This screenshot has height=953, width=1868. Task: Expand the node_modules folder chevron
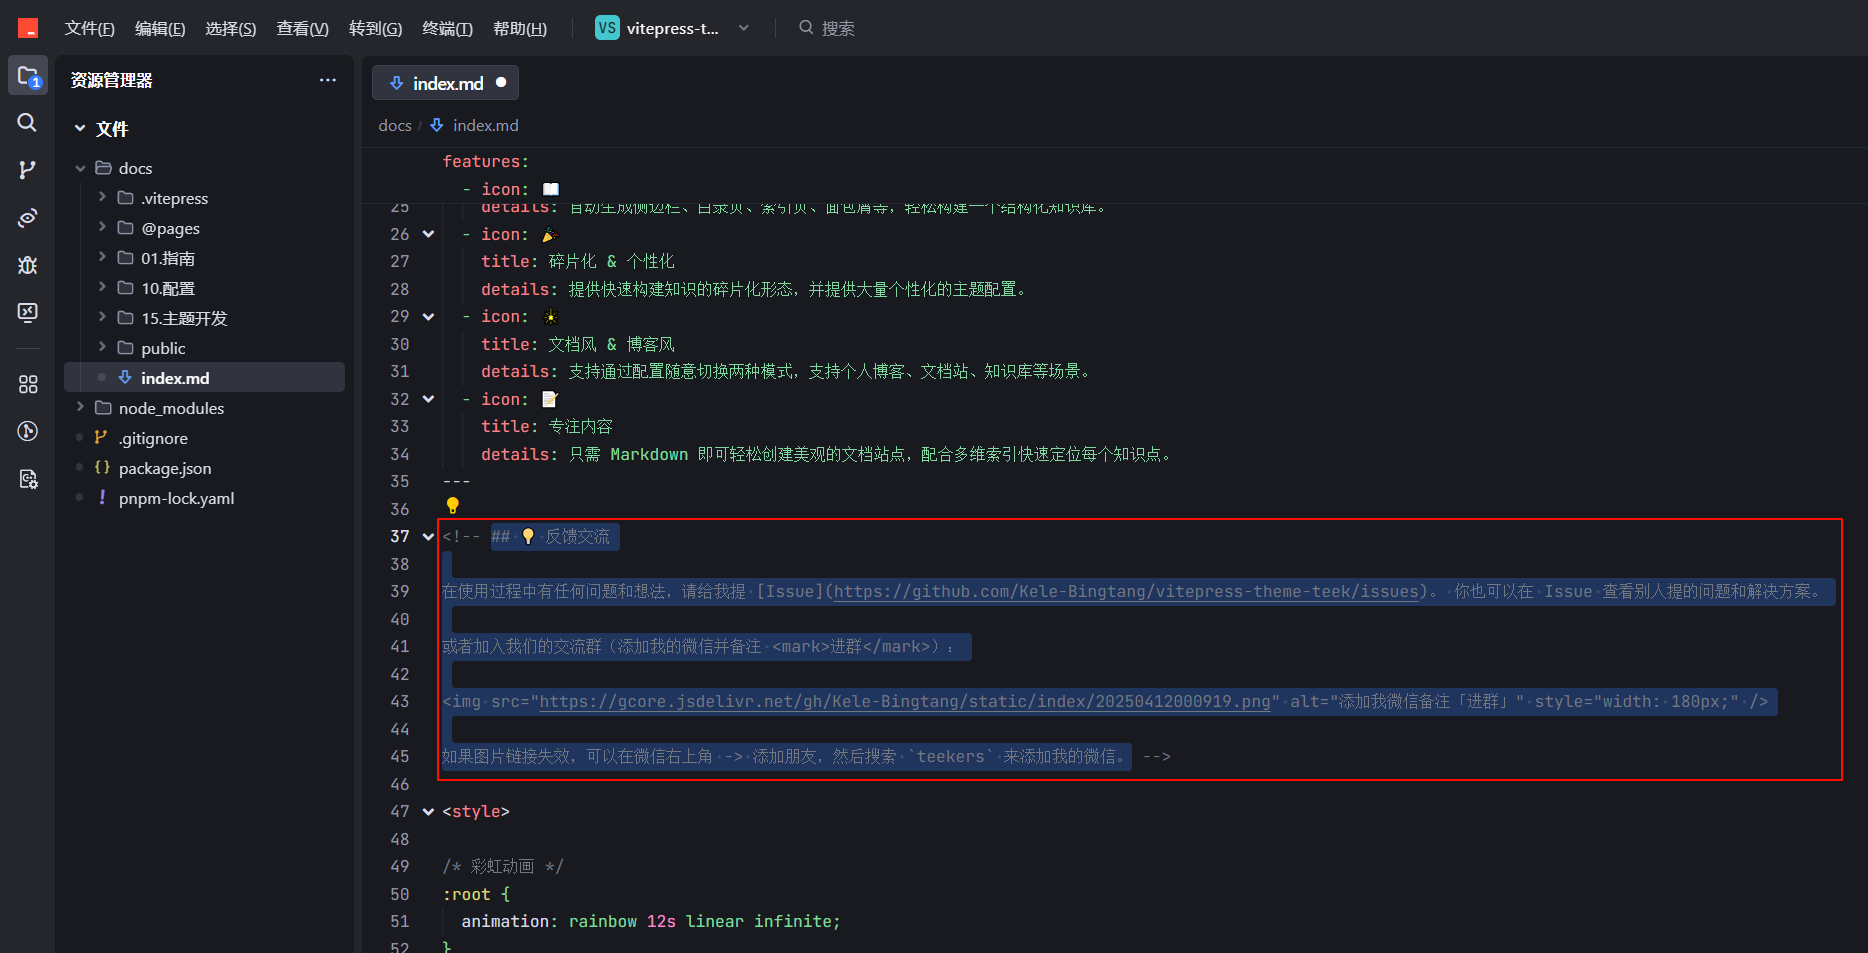80,407
